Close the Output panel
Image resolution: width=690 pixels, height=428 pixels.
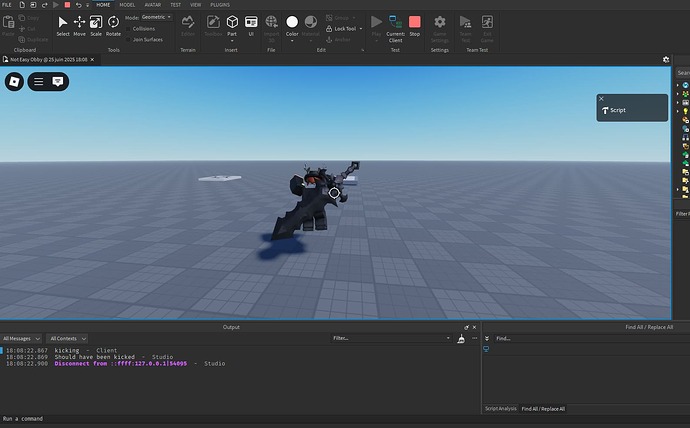click(x=474, y=327)
